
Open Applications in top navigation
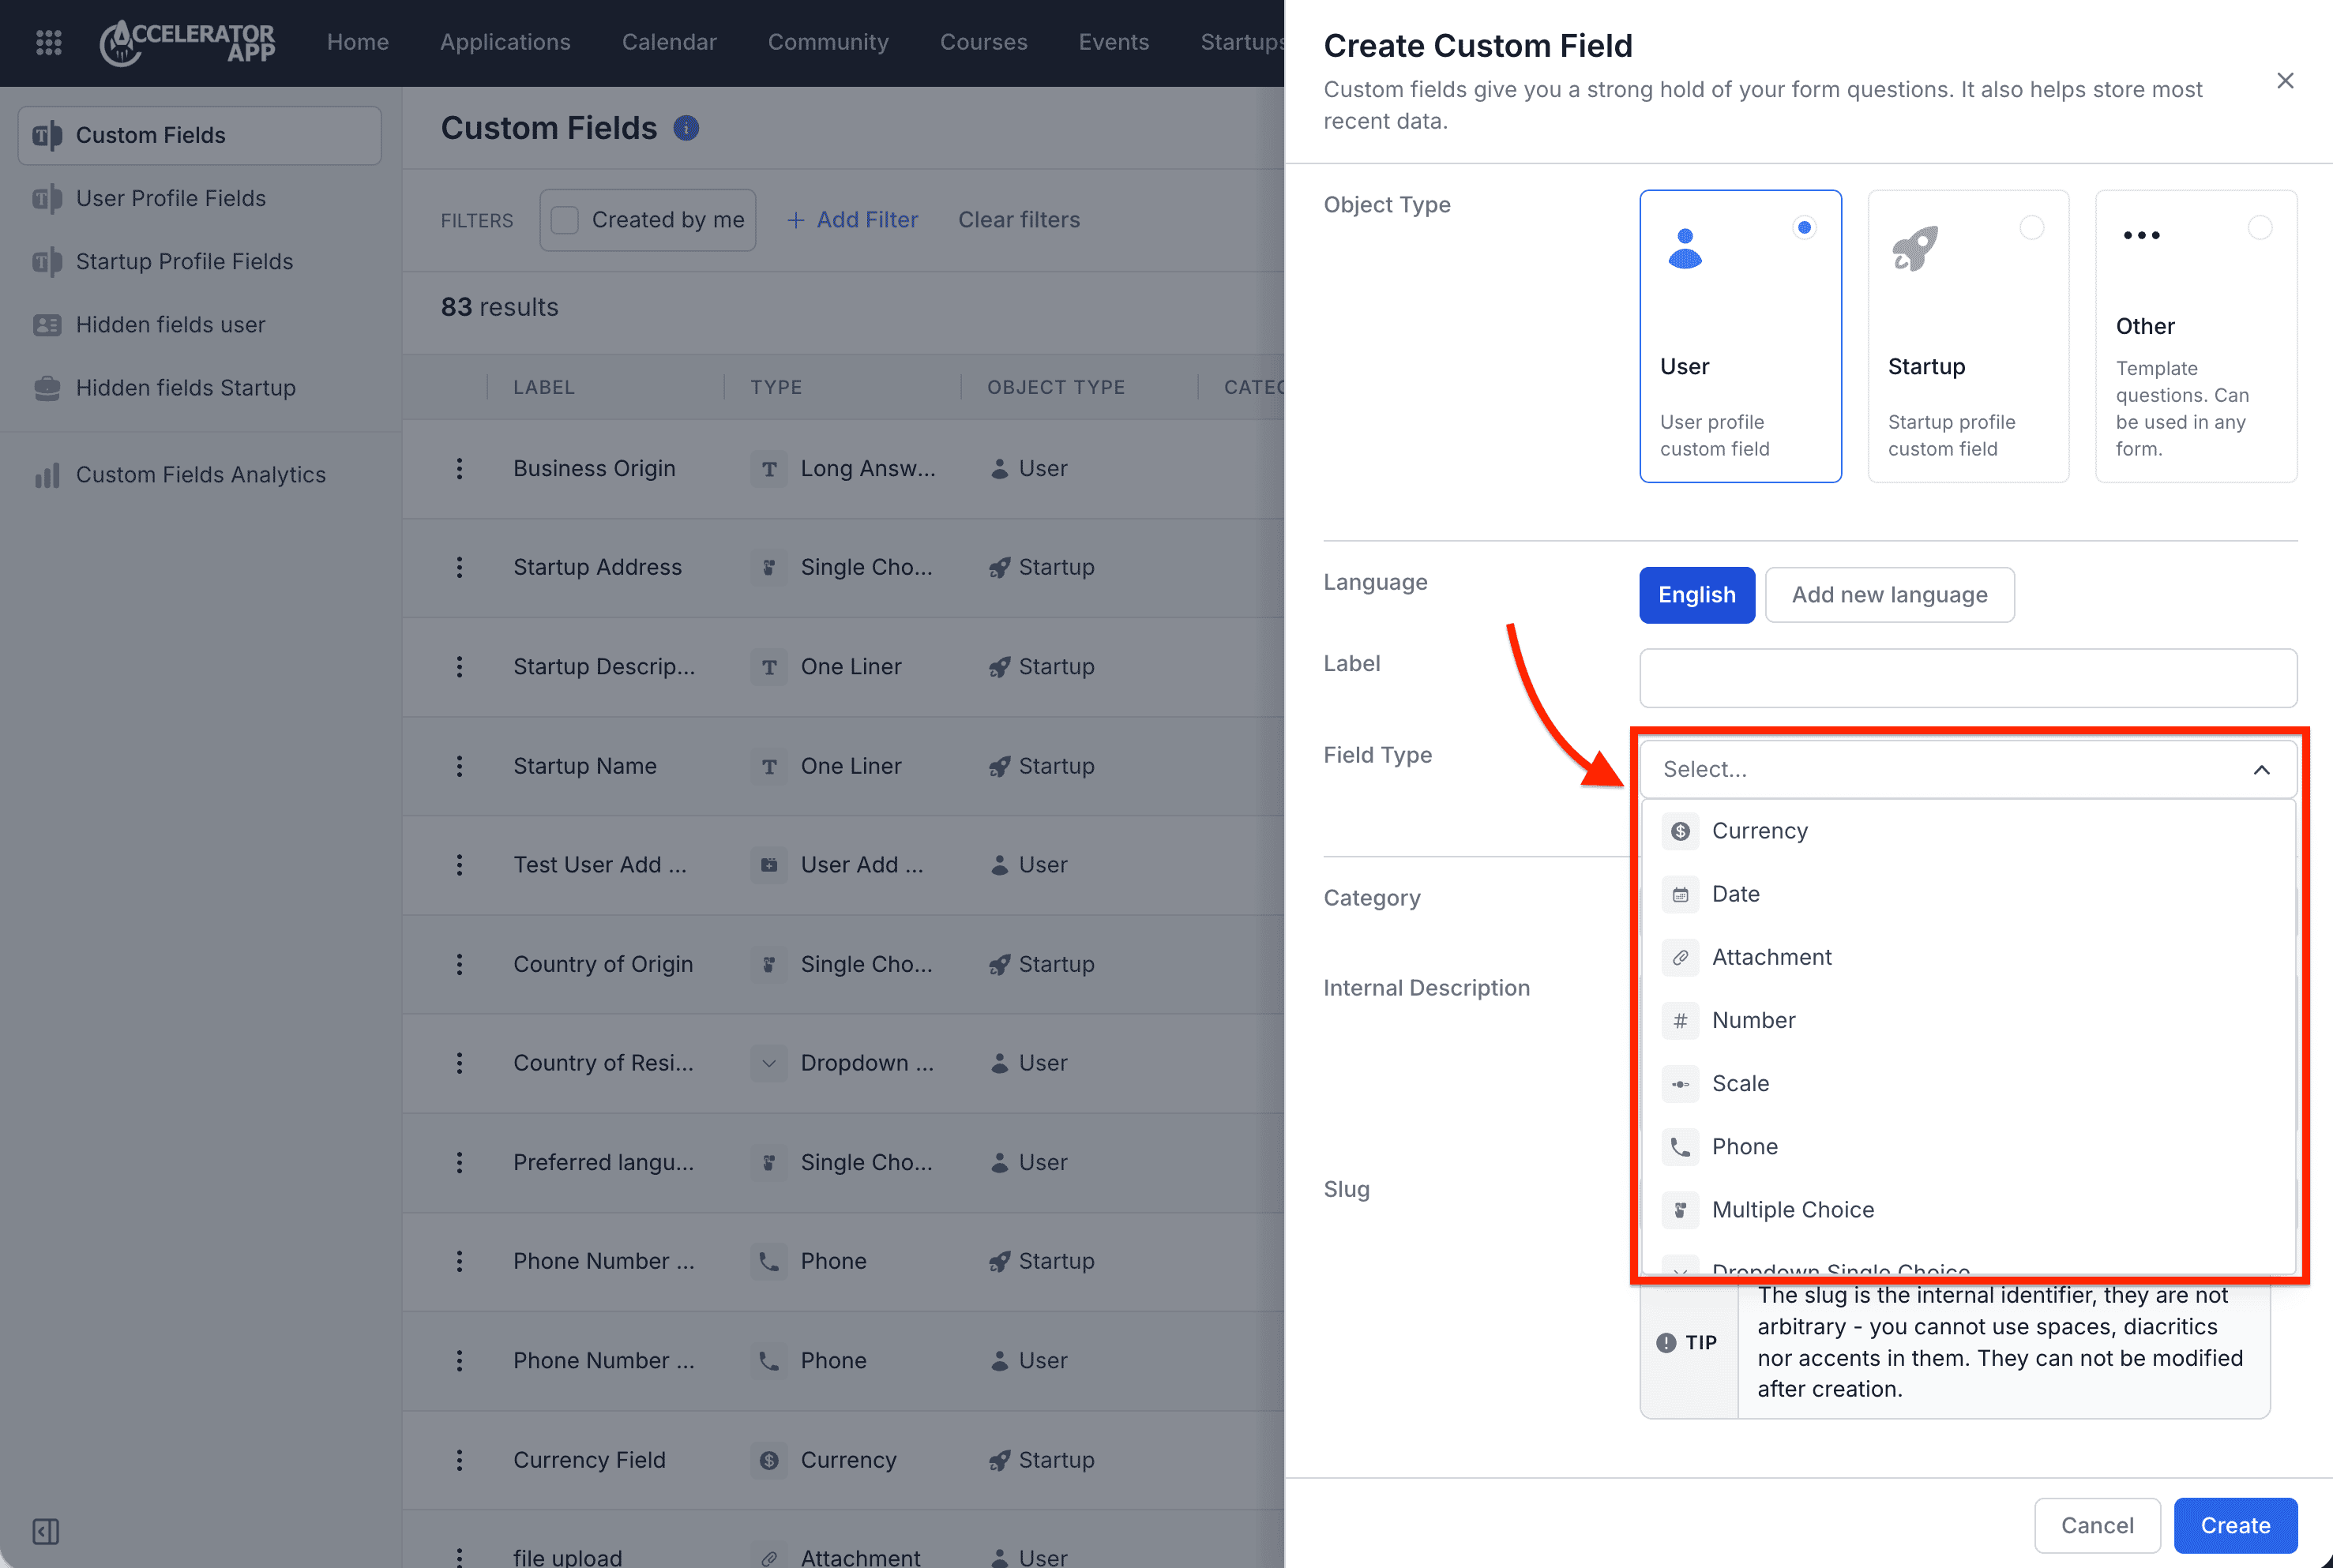pos(505,42)
